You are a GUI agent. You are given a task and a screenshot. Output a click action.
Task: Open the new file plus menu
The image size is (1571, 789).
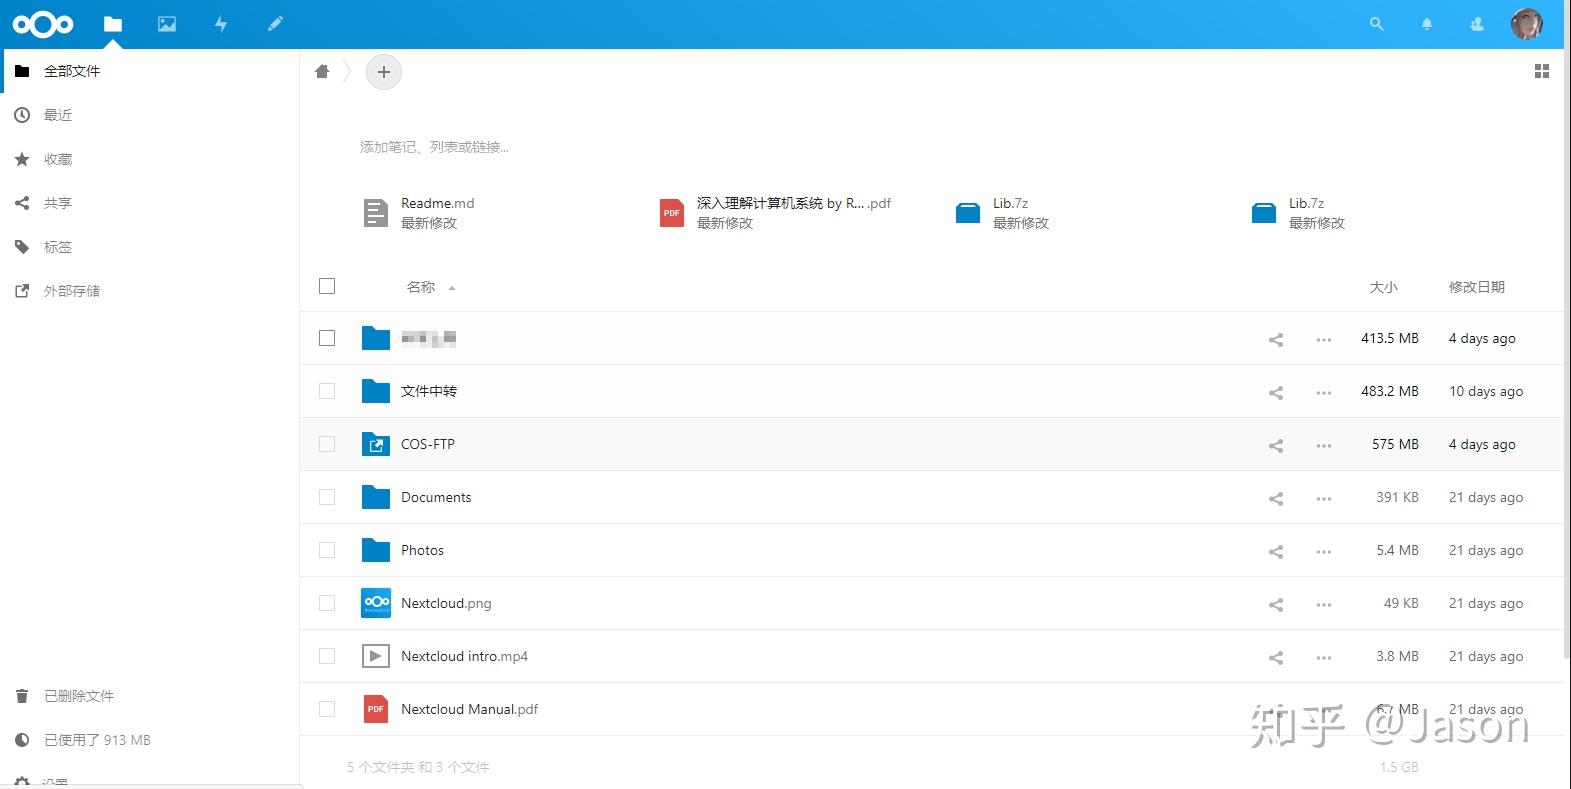(384, 72)
